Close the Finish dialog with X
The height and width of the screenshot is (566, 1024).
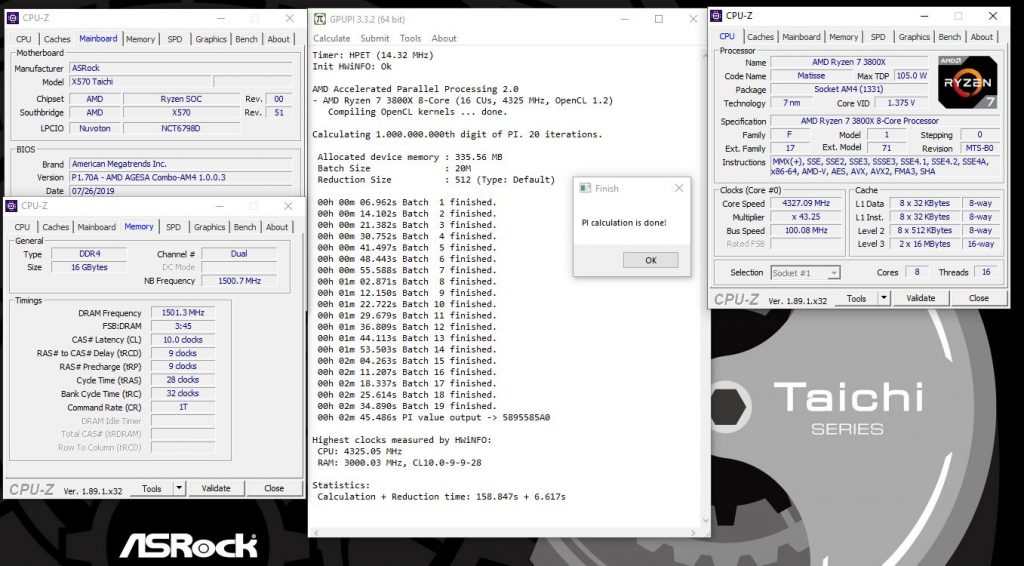pyautogui.click(x=679, y=188)
